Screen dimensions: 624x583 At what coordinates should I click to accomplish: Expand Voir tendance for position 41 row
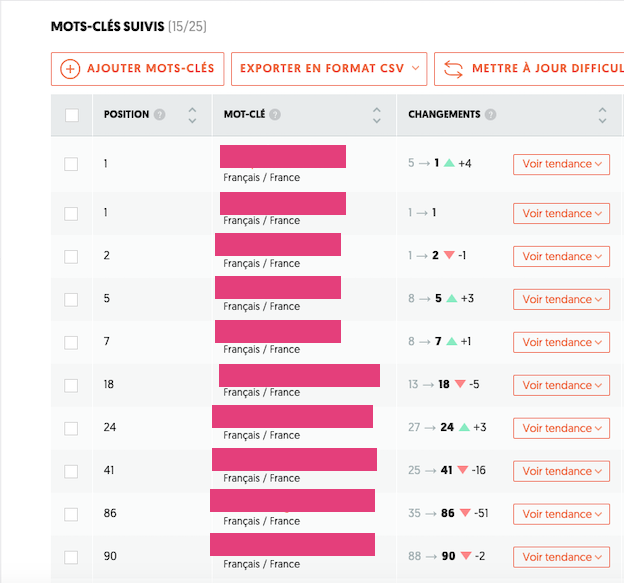coord(561,471)
